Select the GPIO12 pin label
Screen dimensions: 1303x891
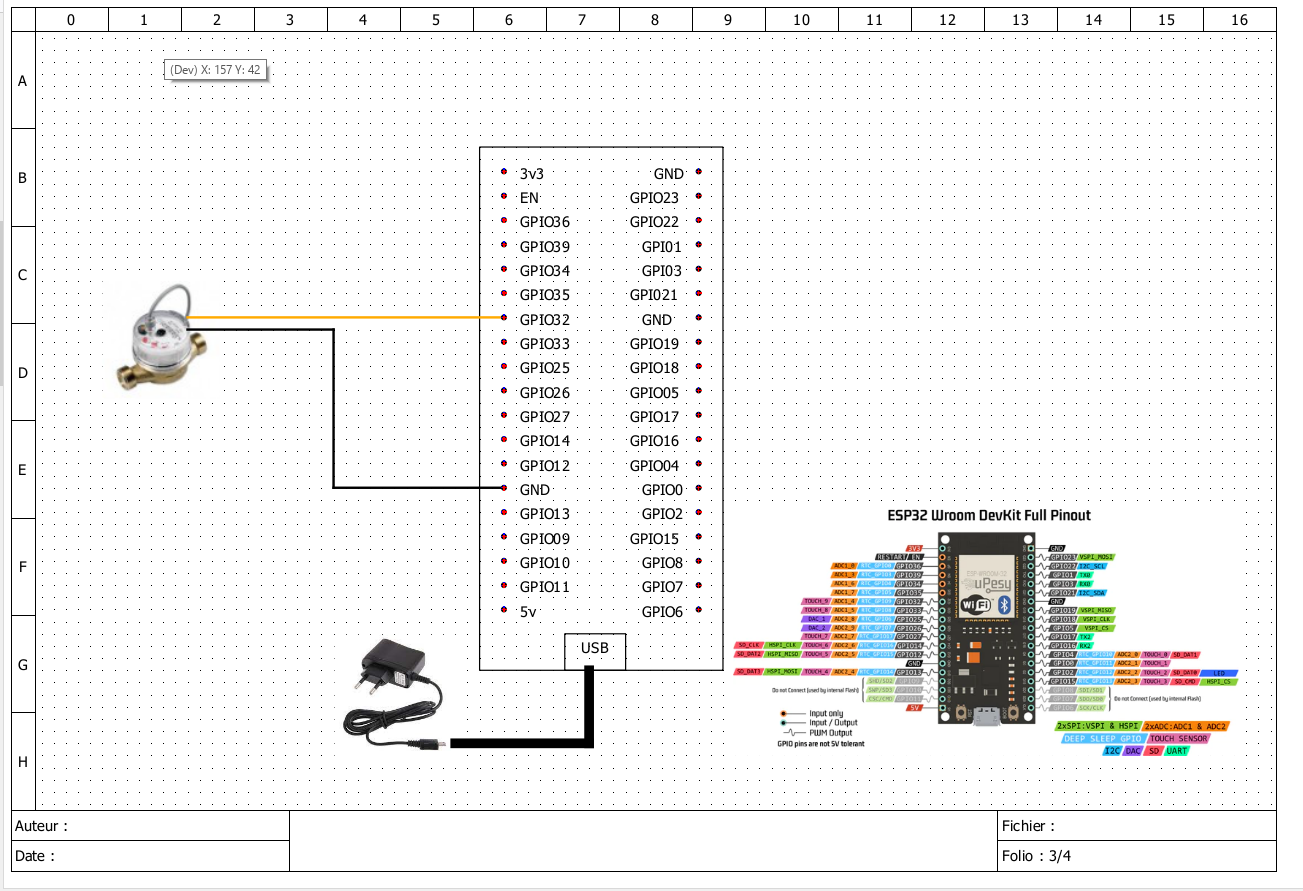click(544, 466)
